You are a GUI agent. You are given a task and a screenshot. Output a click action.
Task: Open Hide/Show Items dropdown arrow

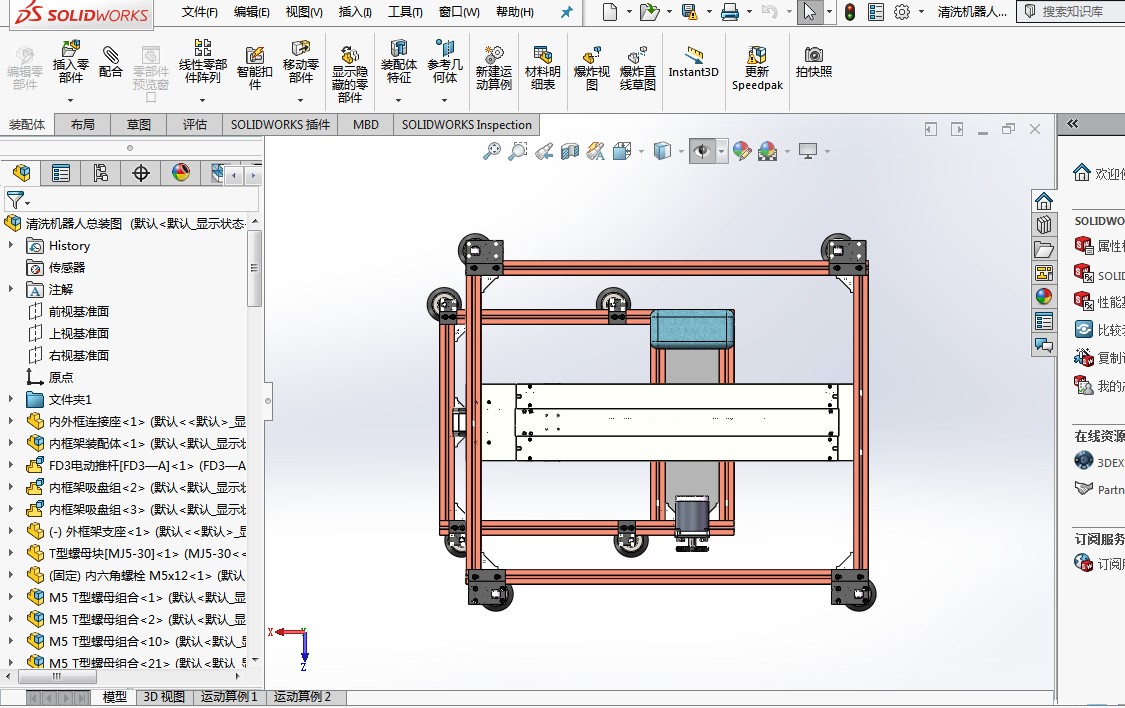(x=721, y=151)
